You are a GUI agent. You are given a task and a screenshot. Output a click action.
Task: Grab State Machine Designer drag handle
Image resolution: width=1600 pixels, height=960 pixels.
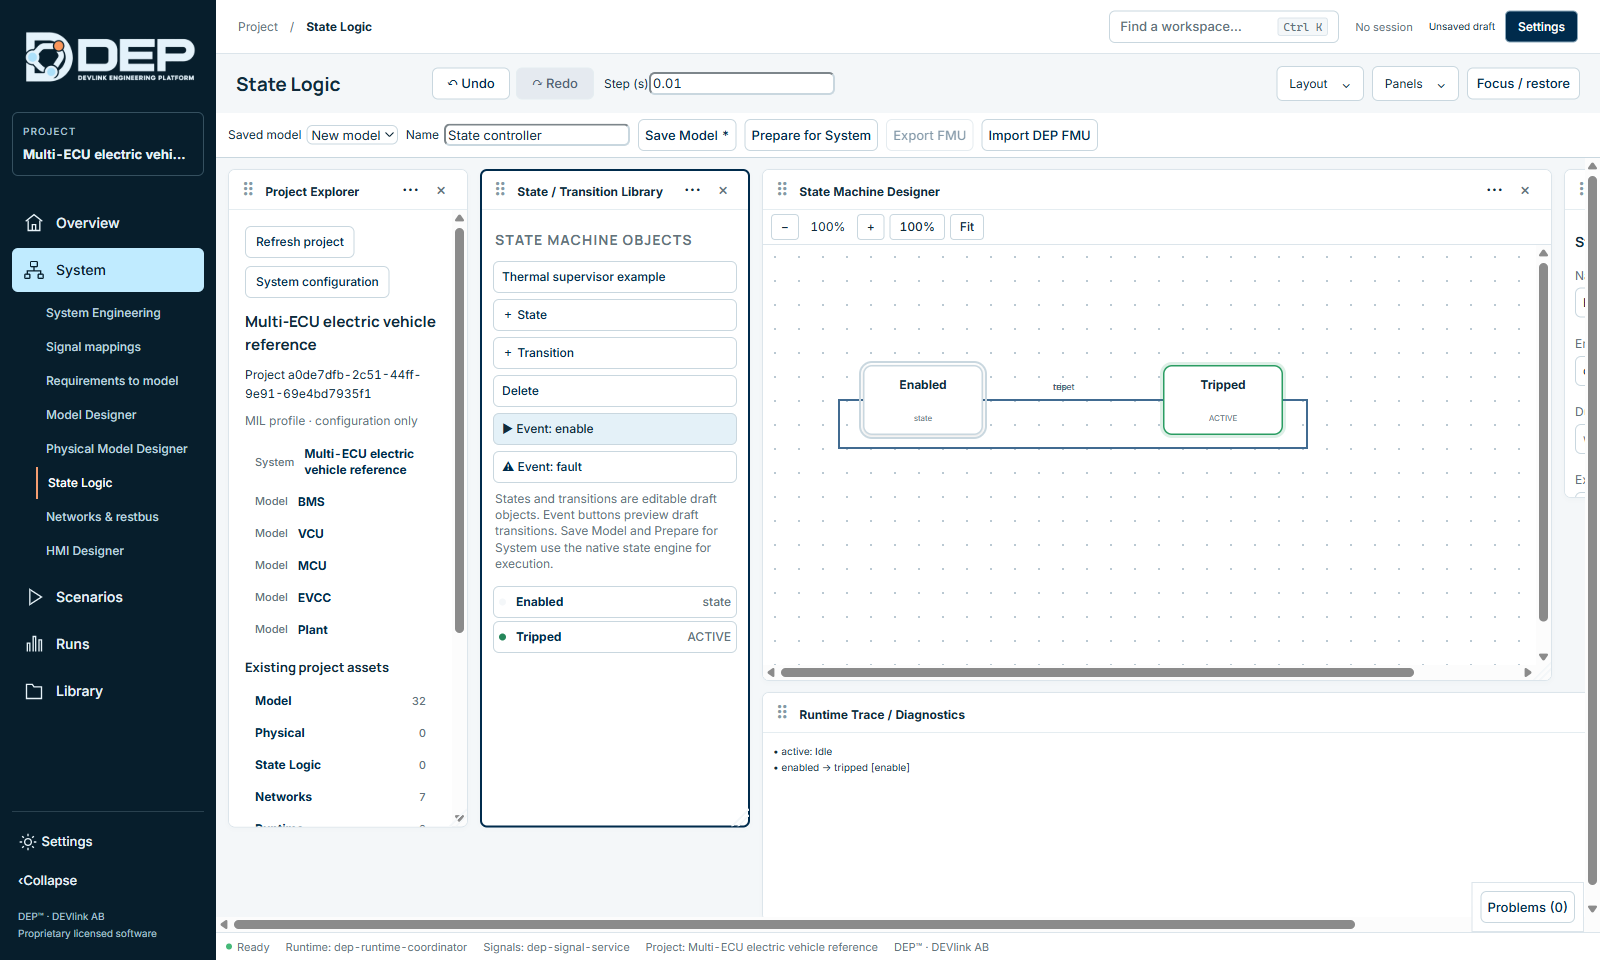point(782,190)
